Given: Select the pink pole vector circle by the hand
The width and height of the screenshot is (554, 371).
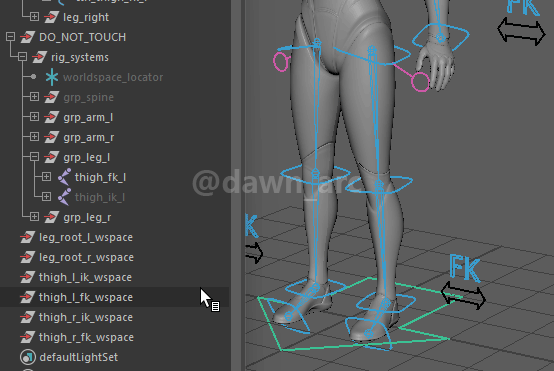Looking at the screenshot, I should click(x=420, y=82).
